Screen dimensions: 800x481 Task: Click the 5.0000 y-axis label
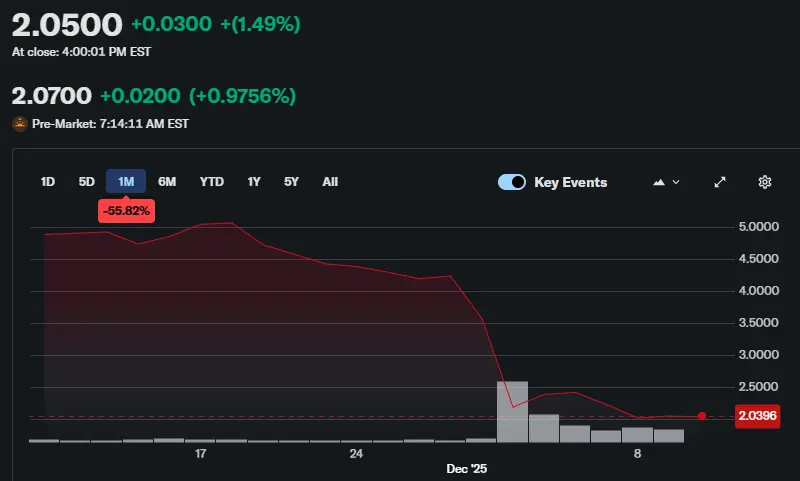coord(759,226)
